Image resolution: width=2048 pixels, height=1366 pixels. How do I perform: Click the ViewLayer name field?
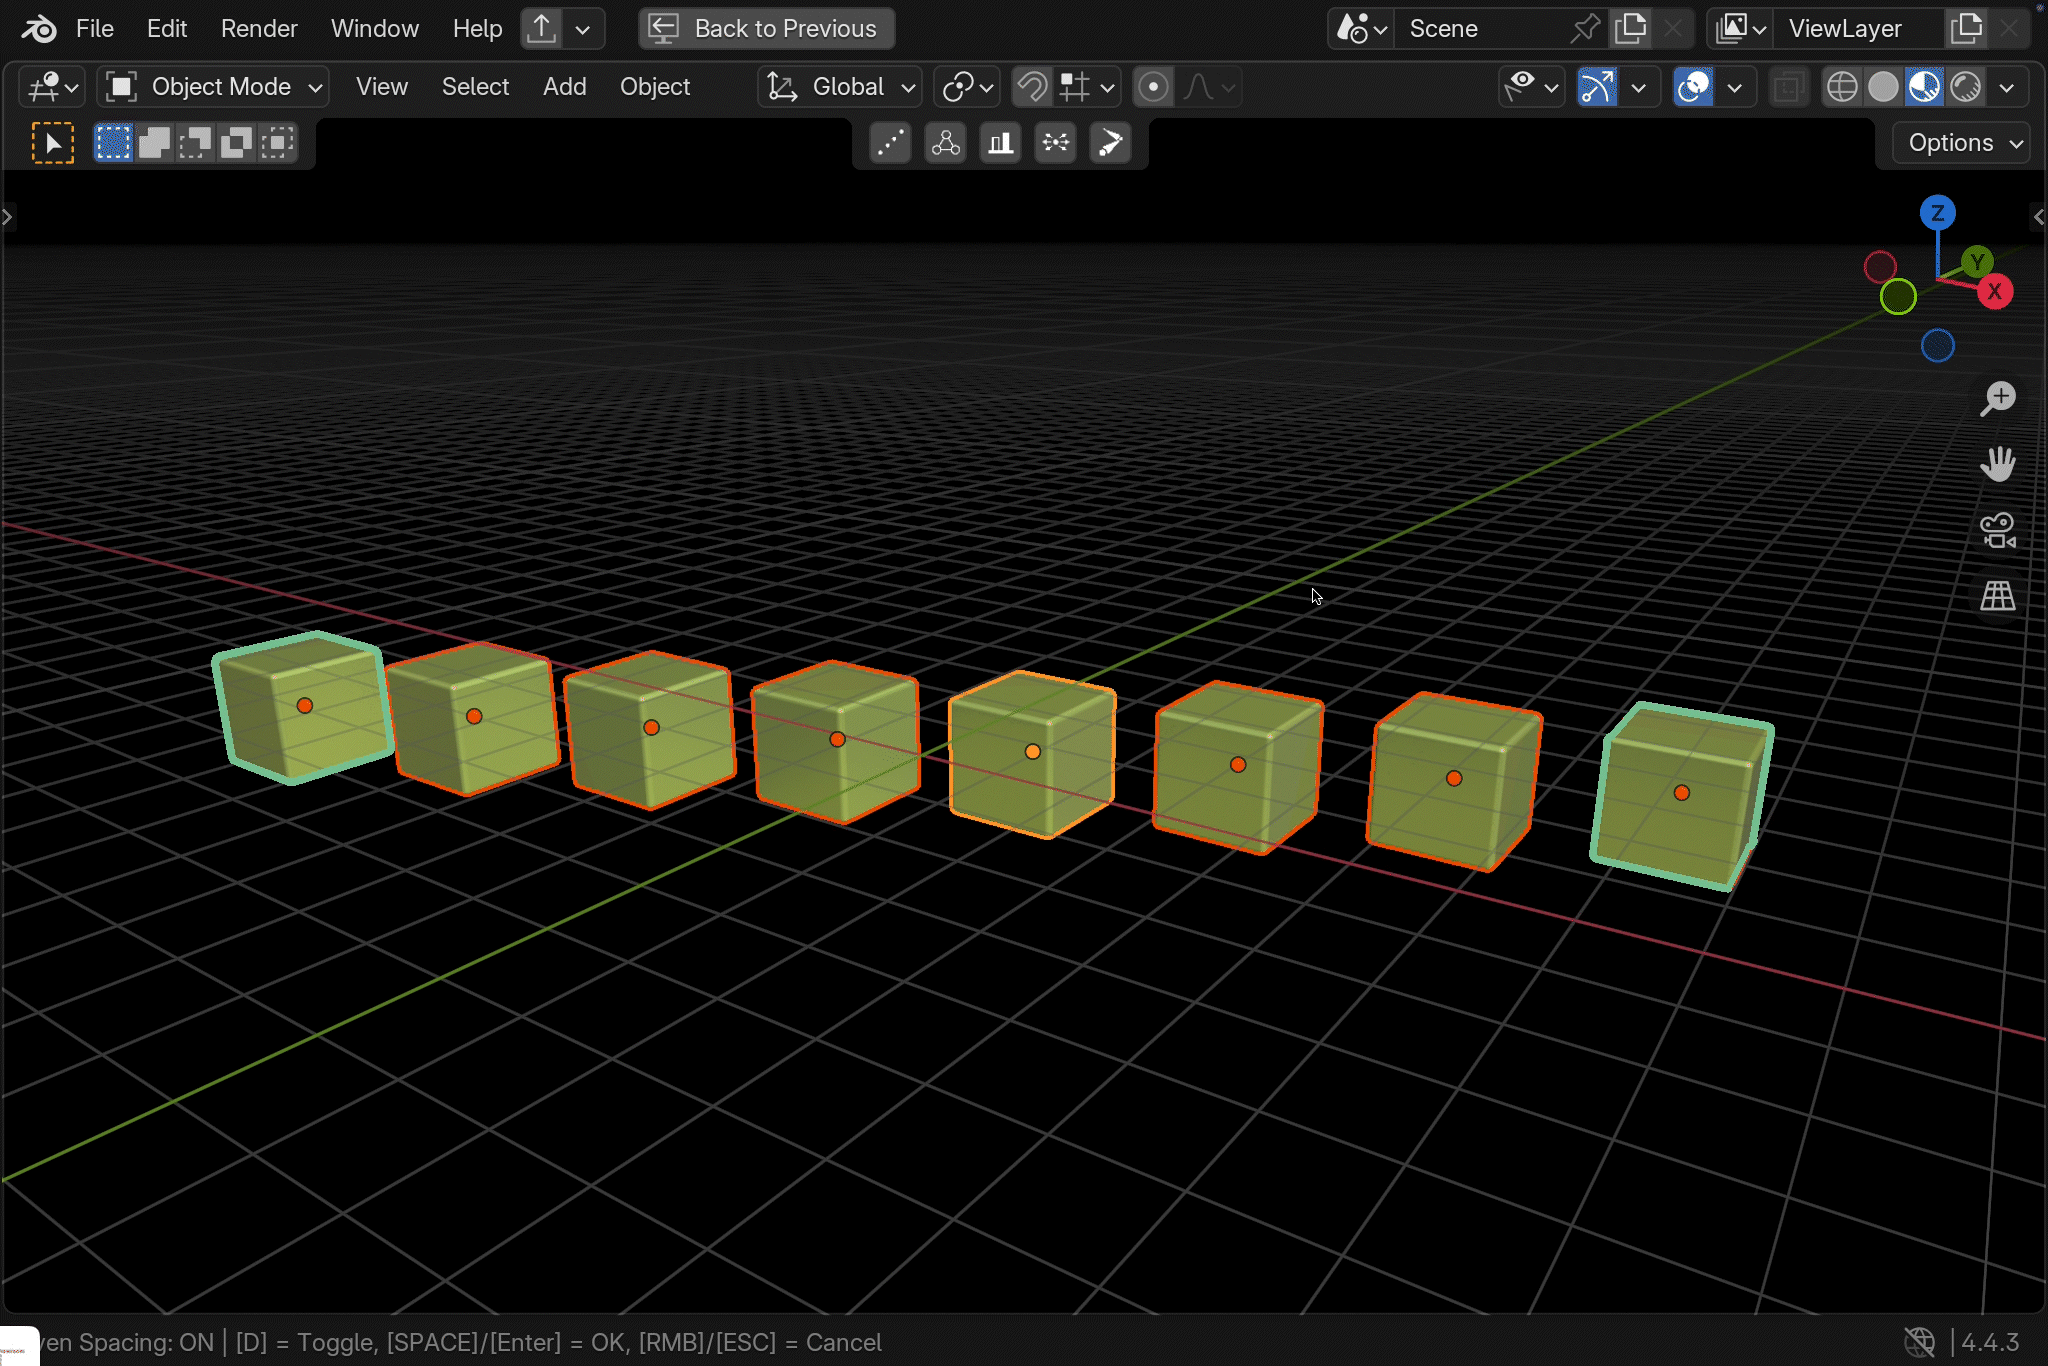(x=1858, y=29)
